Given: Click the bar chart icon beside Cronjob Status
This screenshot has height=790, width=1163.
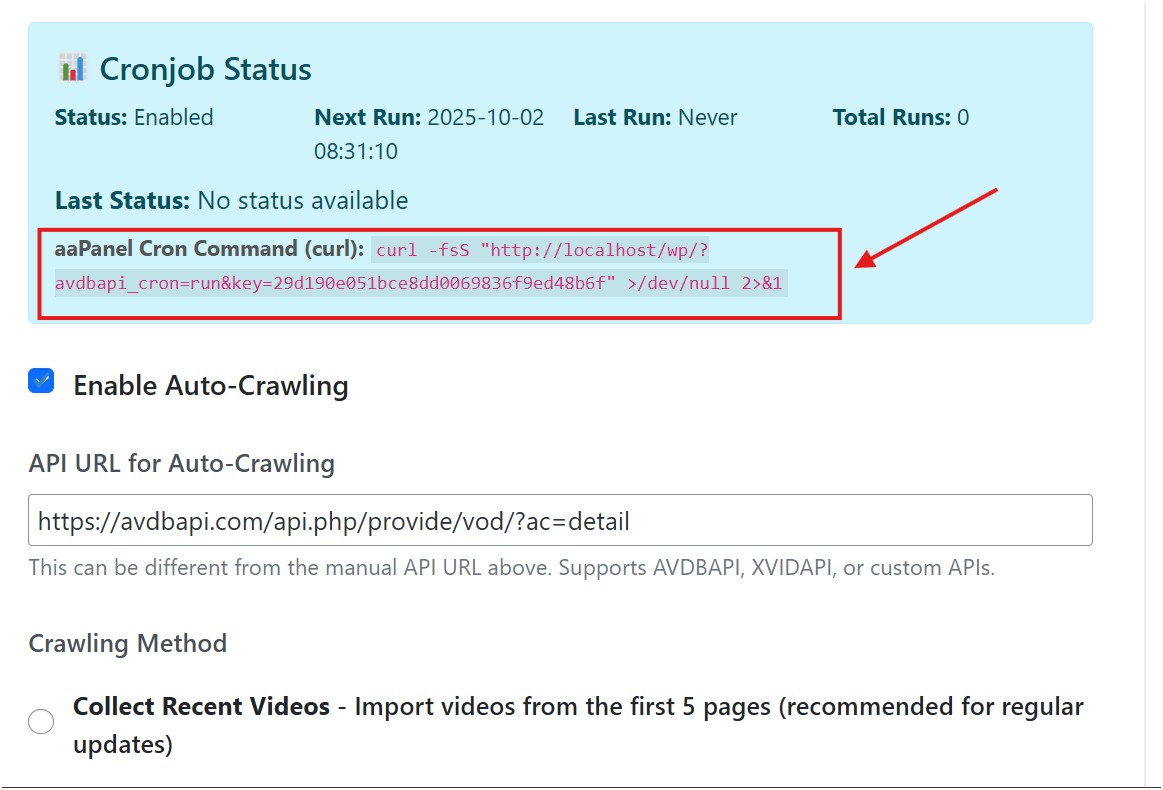Looking at the screenshot, I should pyautogui.click(x=71, y=69).
